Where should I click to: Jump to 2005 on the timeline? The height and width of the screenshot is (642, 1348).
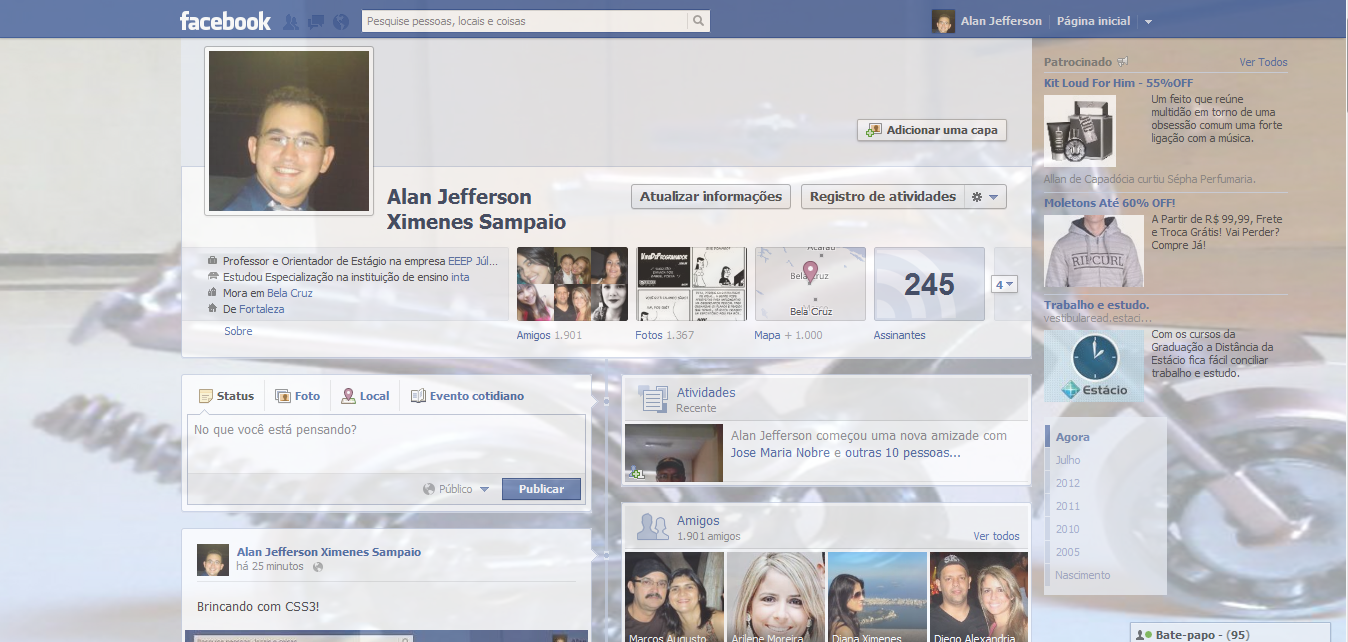click(1068, 552)
